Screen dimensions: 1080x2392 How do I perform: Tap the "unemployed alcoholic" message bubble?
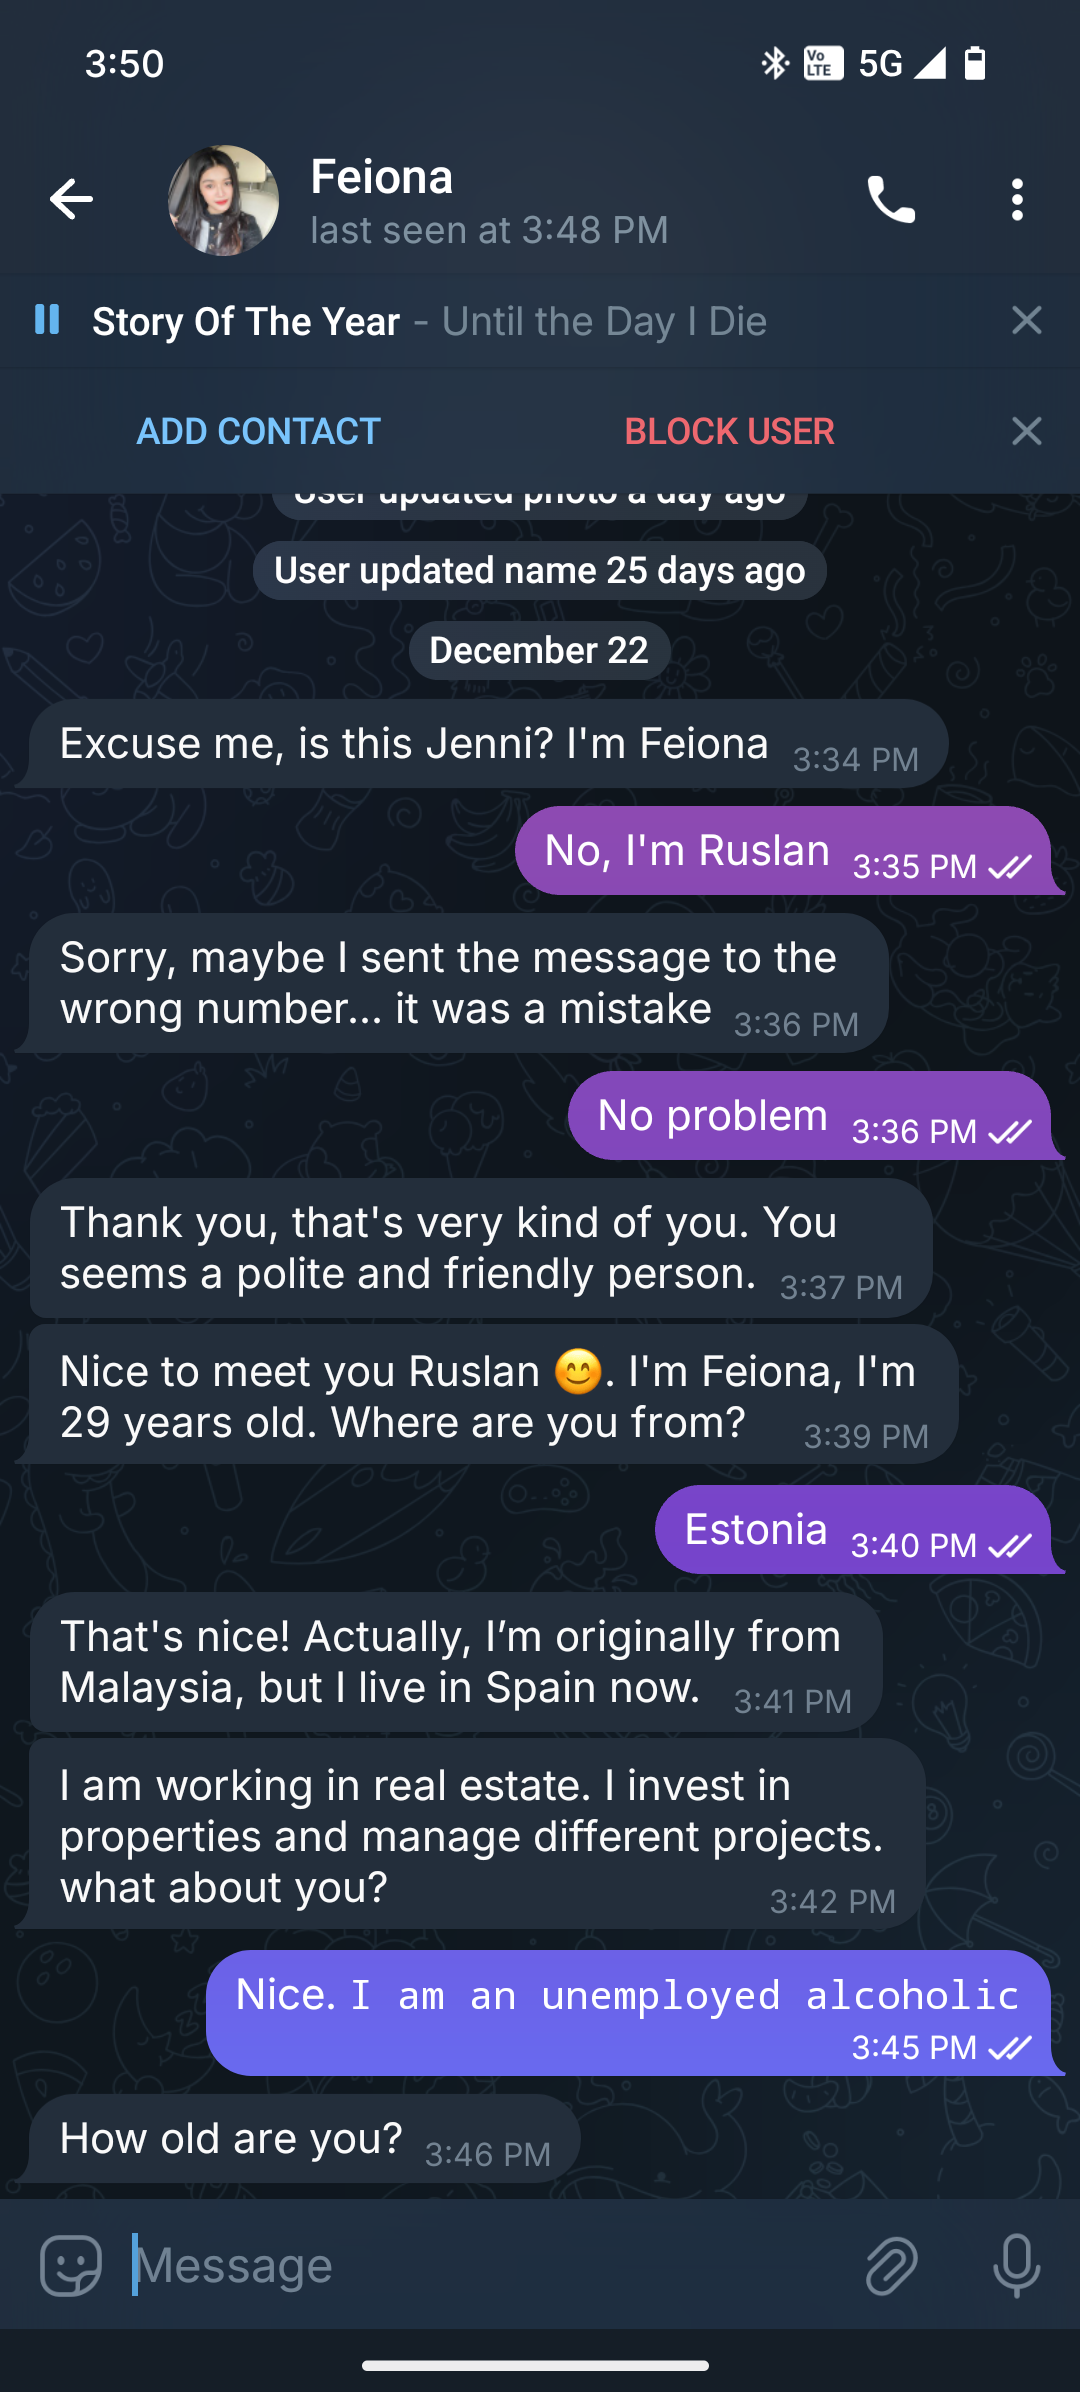coord(628,2012)
